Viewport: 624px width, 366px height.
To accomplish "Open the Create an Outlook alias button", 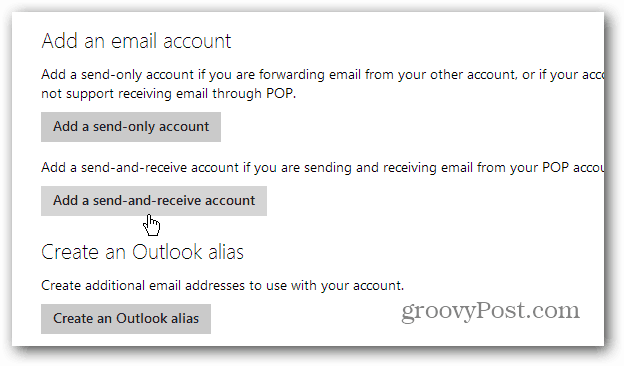I will [x=126, y=319].
